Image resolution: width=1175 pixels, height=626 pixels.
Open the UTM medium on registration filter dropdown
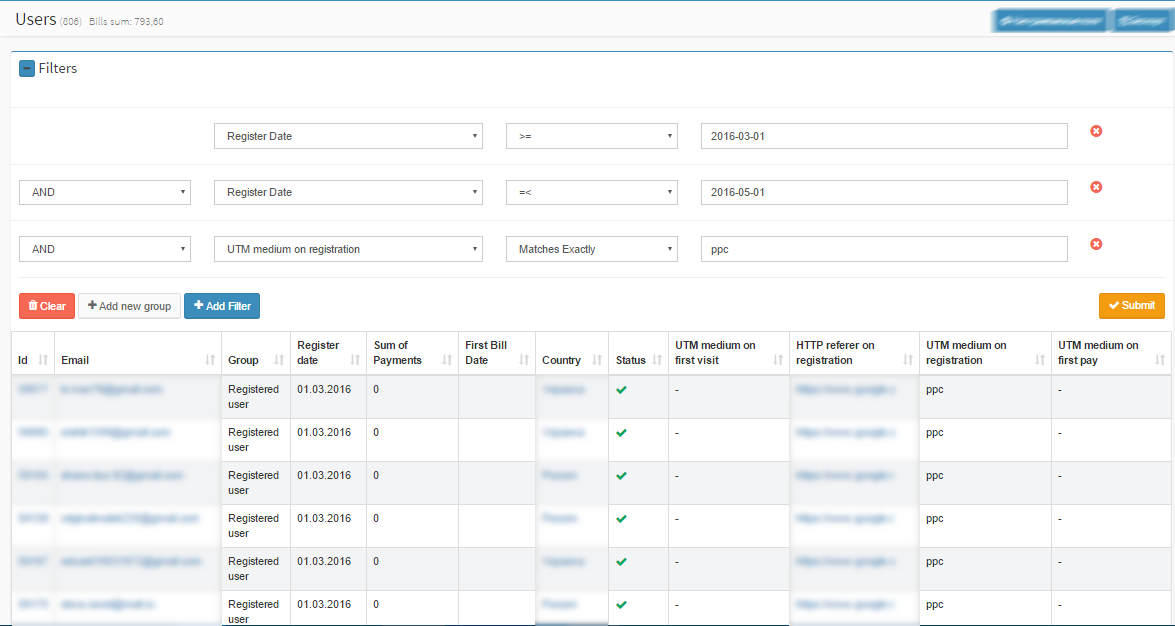click(x=348, y=249)
